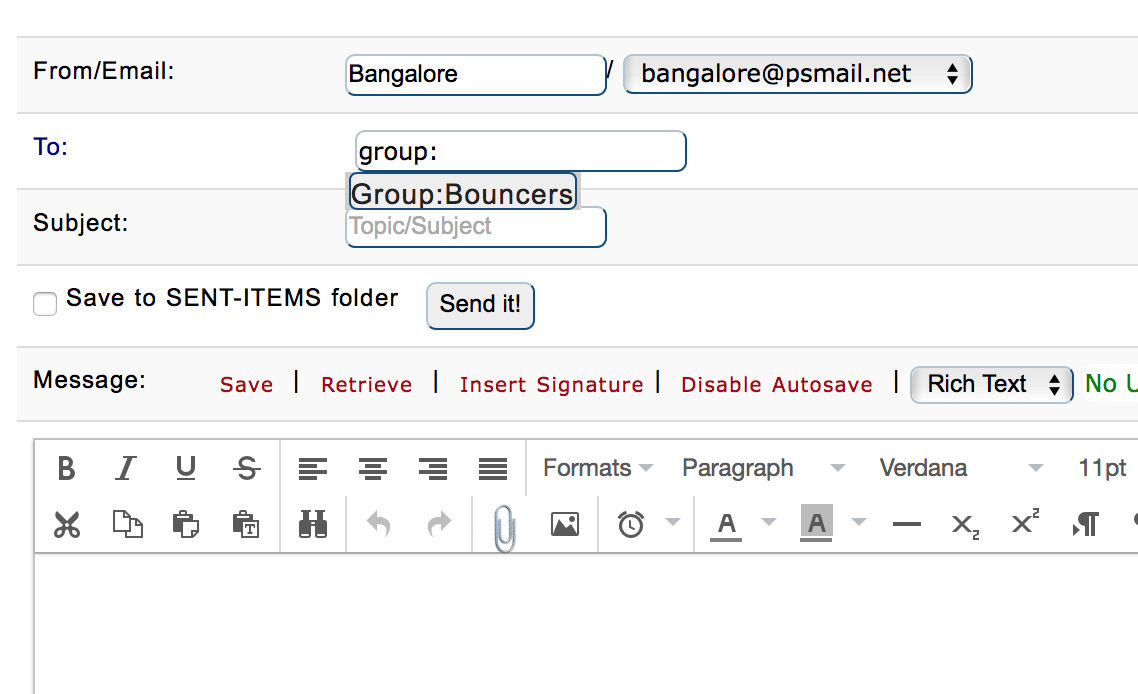Apply italic text style

point(126,468)
